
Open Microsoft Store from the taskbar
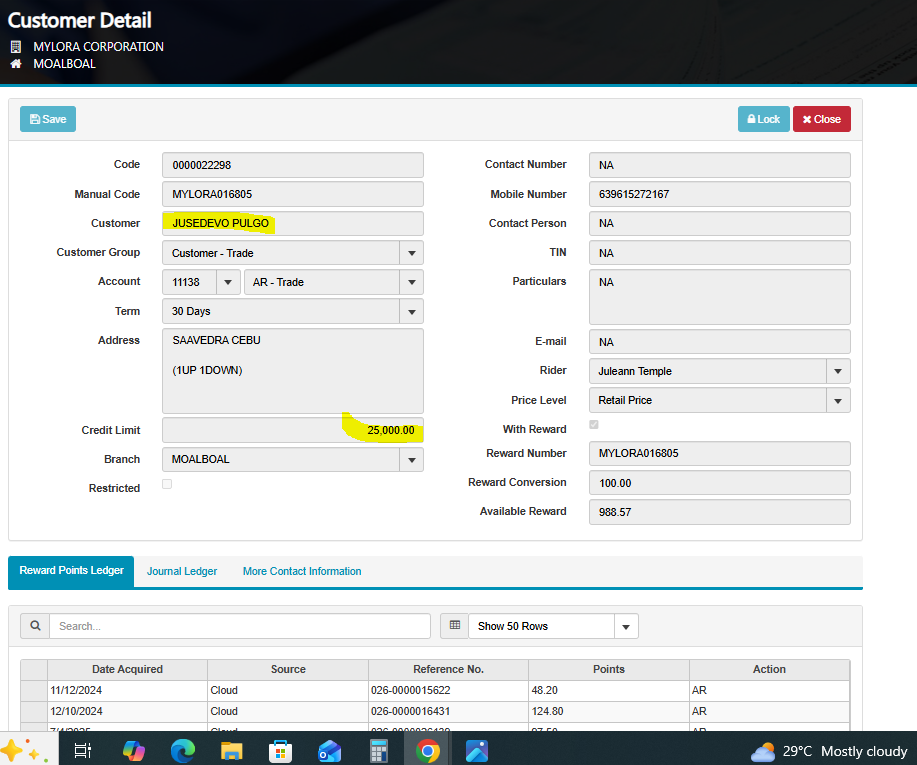[281, 750]
